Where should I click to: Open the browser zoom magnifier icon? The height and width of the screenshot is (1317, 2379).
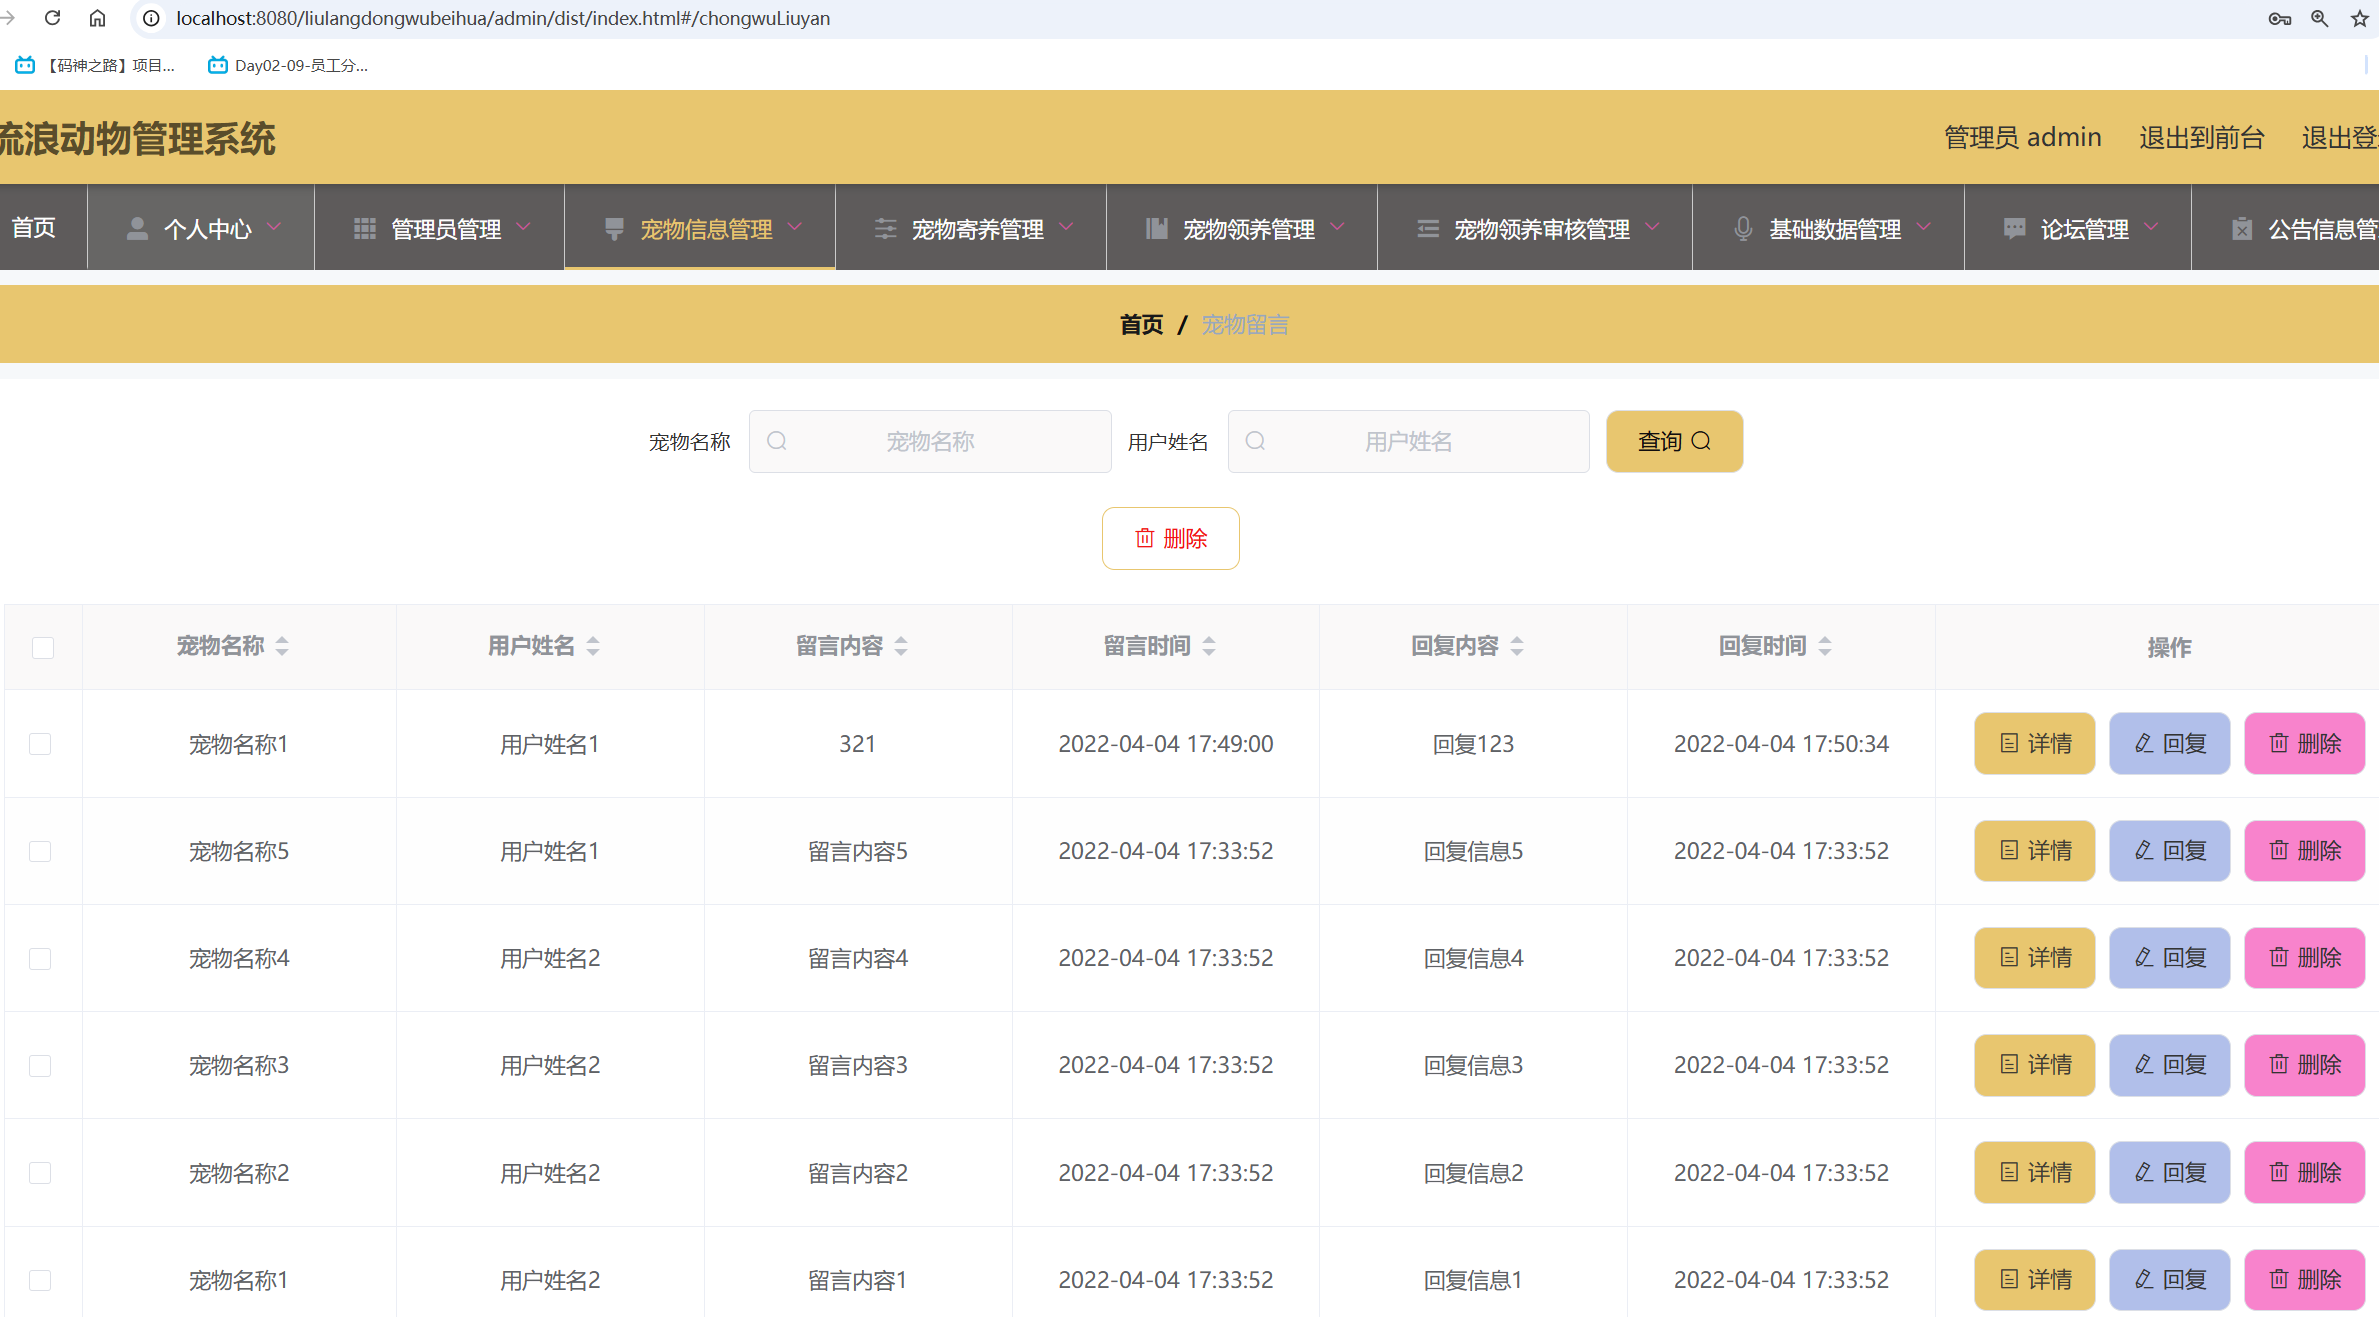click(2319, 18)
